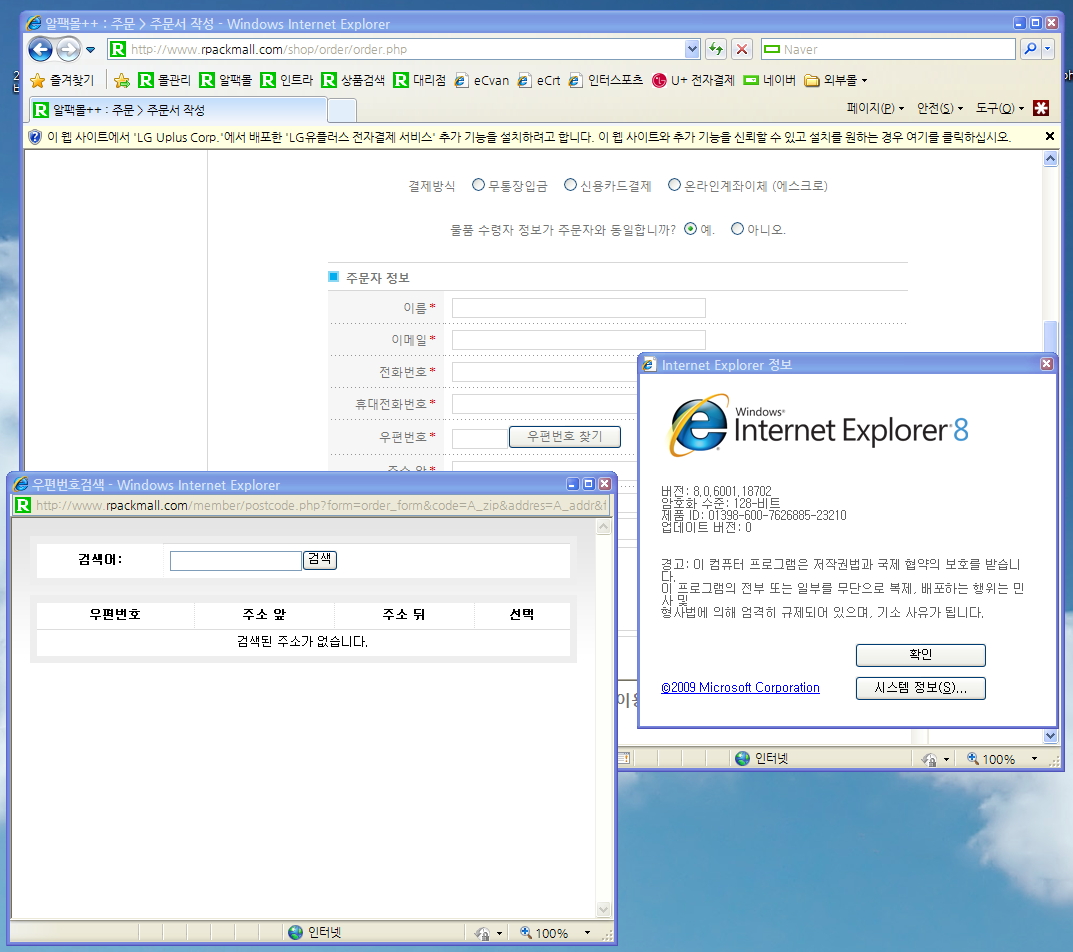
Task: Click the refresh page icon
Action: tap(716, 49)
